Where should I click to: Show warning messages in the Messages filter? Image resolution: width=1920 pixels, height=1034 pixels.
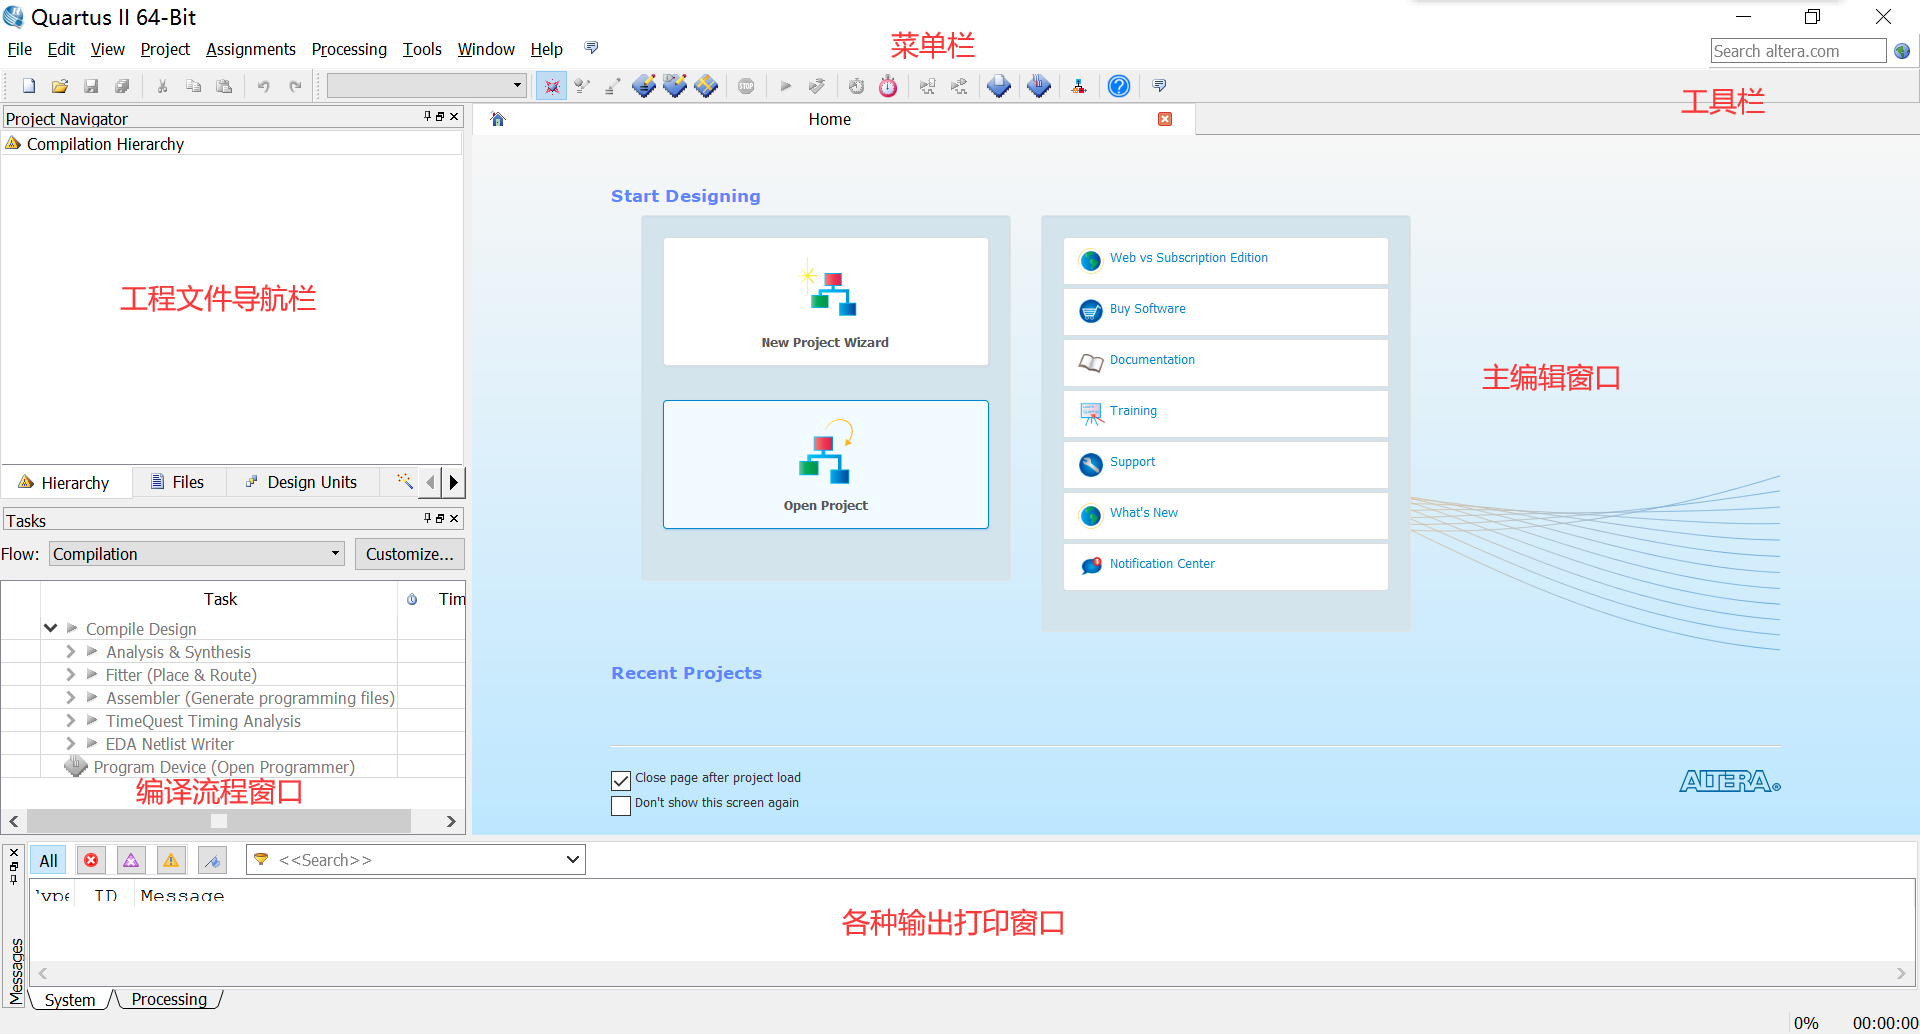(x=171, y=859)
